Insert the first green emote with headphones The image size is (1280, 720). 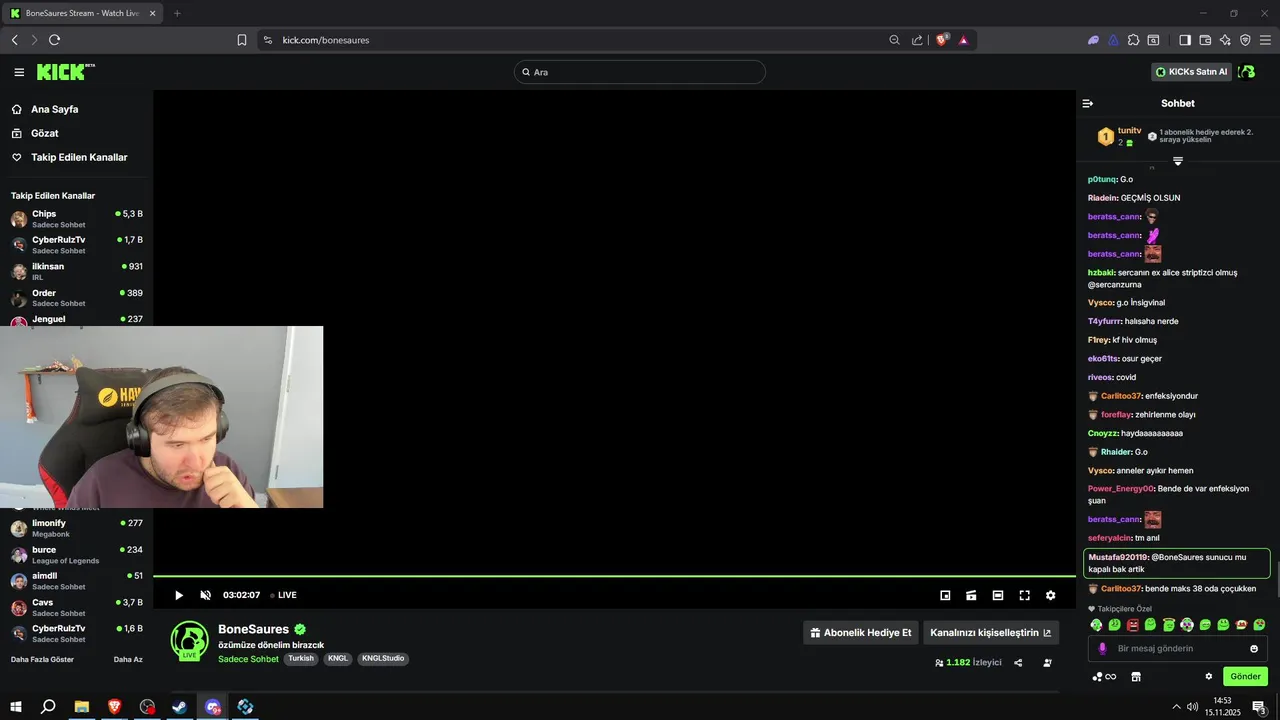point(1096,625)
